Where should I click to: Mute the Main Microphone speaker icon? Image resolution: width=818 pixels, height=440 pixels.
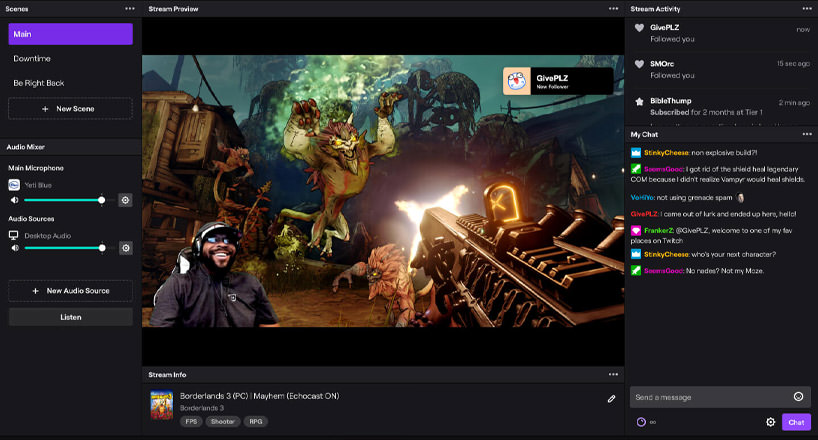tap(15, 200)
